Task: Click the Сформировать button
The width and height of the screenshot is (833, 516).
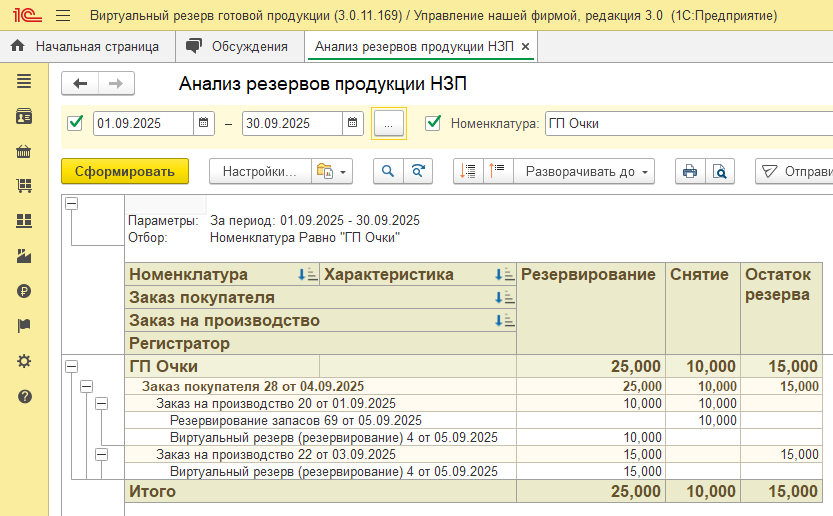Action: click(125, 171)
